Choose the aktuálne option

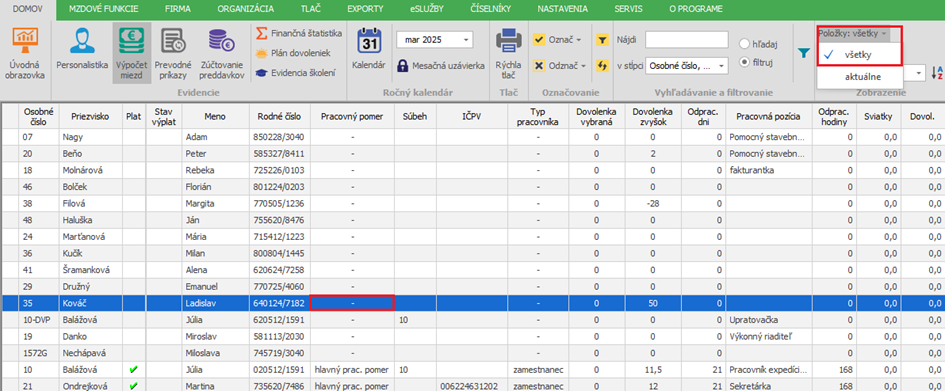coord(860,77)
